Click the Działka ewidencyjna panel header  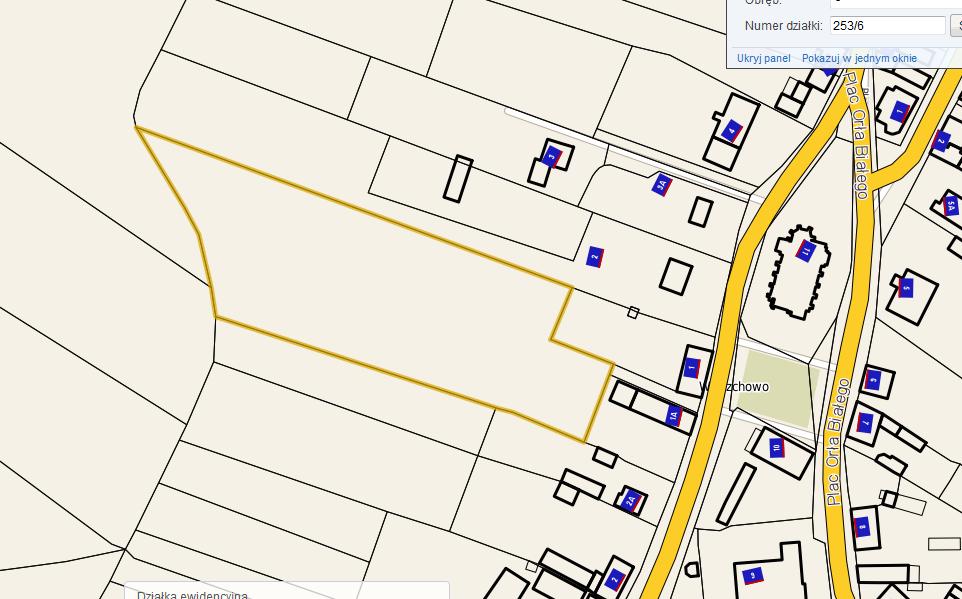point(192,595)
